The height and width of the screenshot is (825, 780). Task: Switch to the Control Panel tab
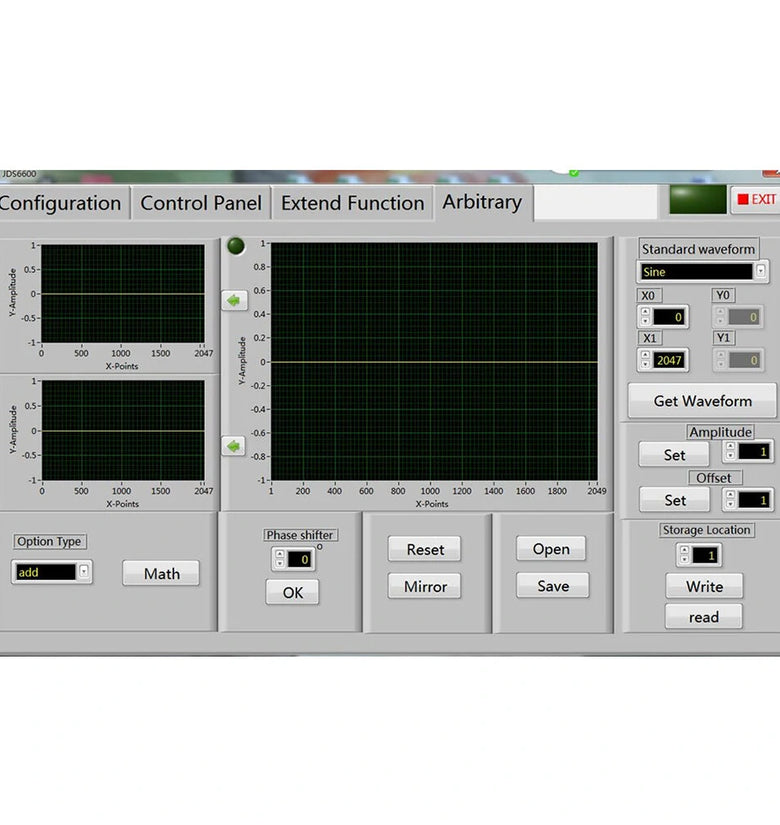(x=200, y=203)
